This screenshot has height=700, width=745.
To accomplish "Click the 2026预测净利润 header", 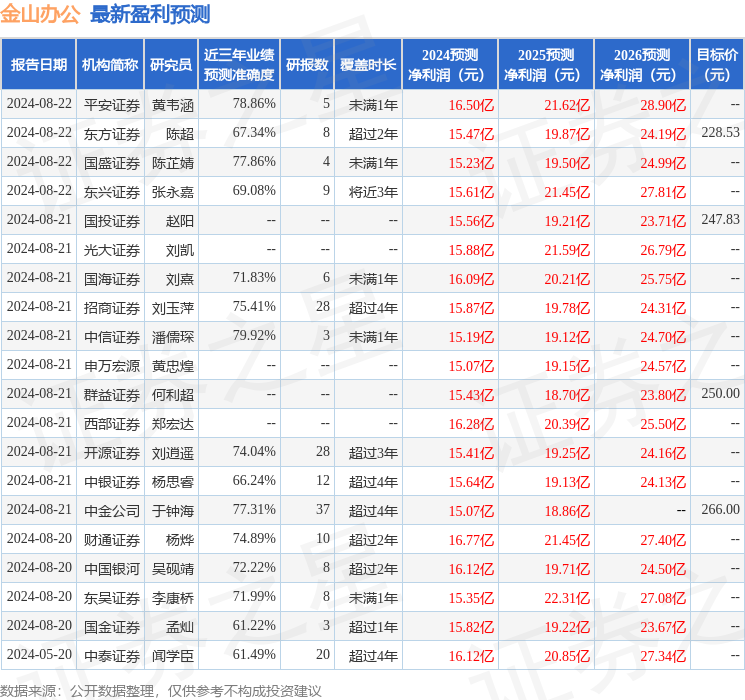I will pyautogui.click(x=642, y=65).
